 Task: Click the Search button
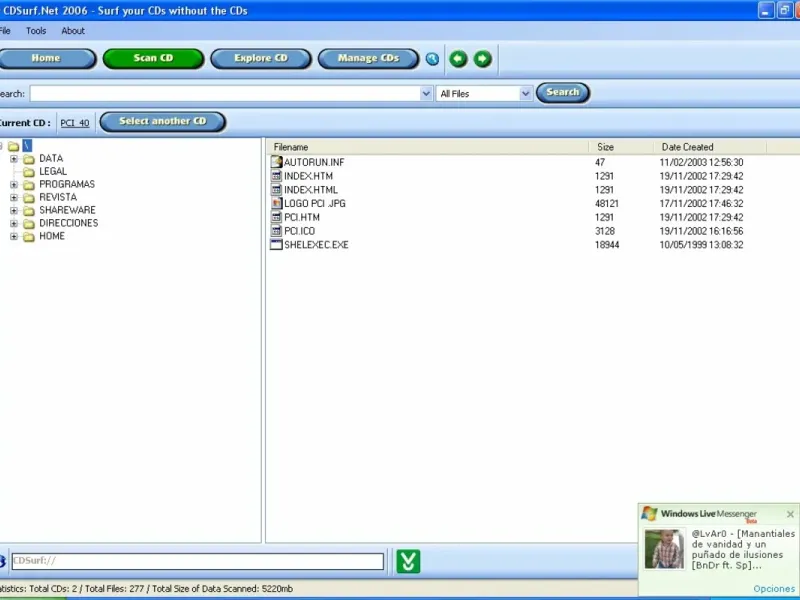click(563, 92)
